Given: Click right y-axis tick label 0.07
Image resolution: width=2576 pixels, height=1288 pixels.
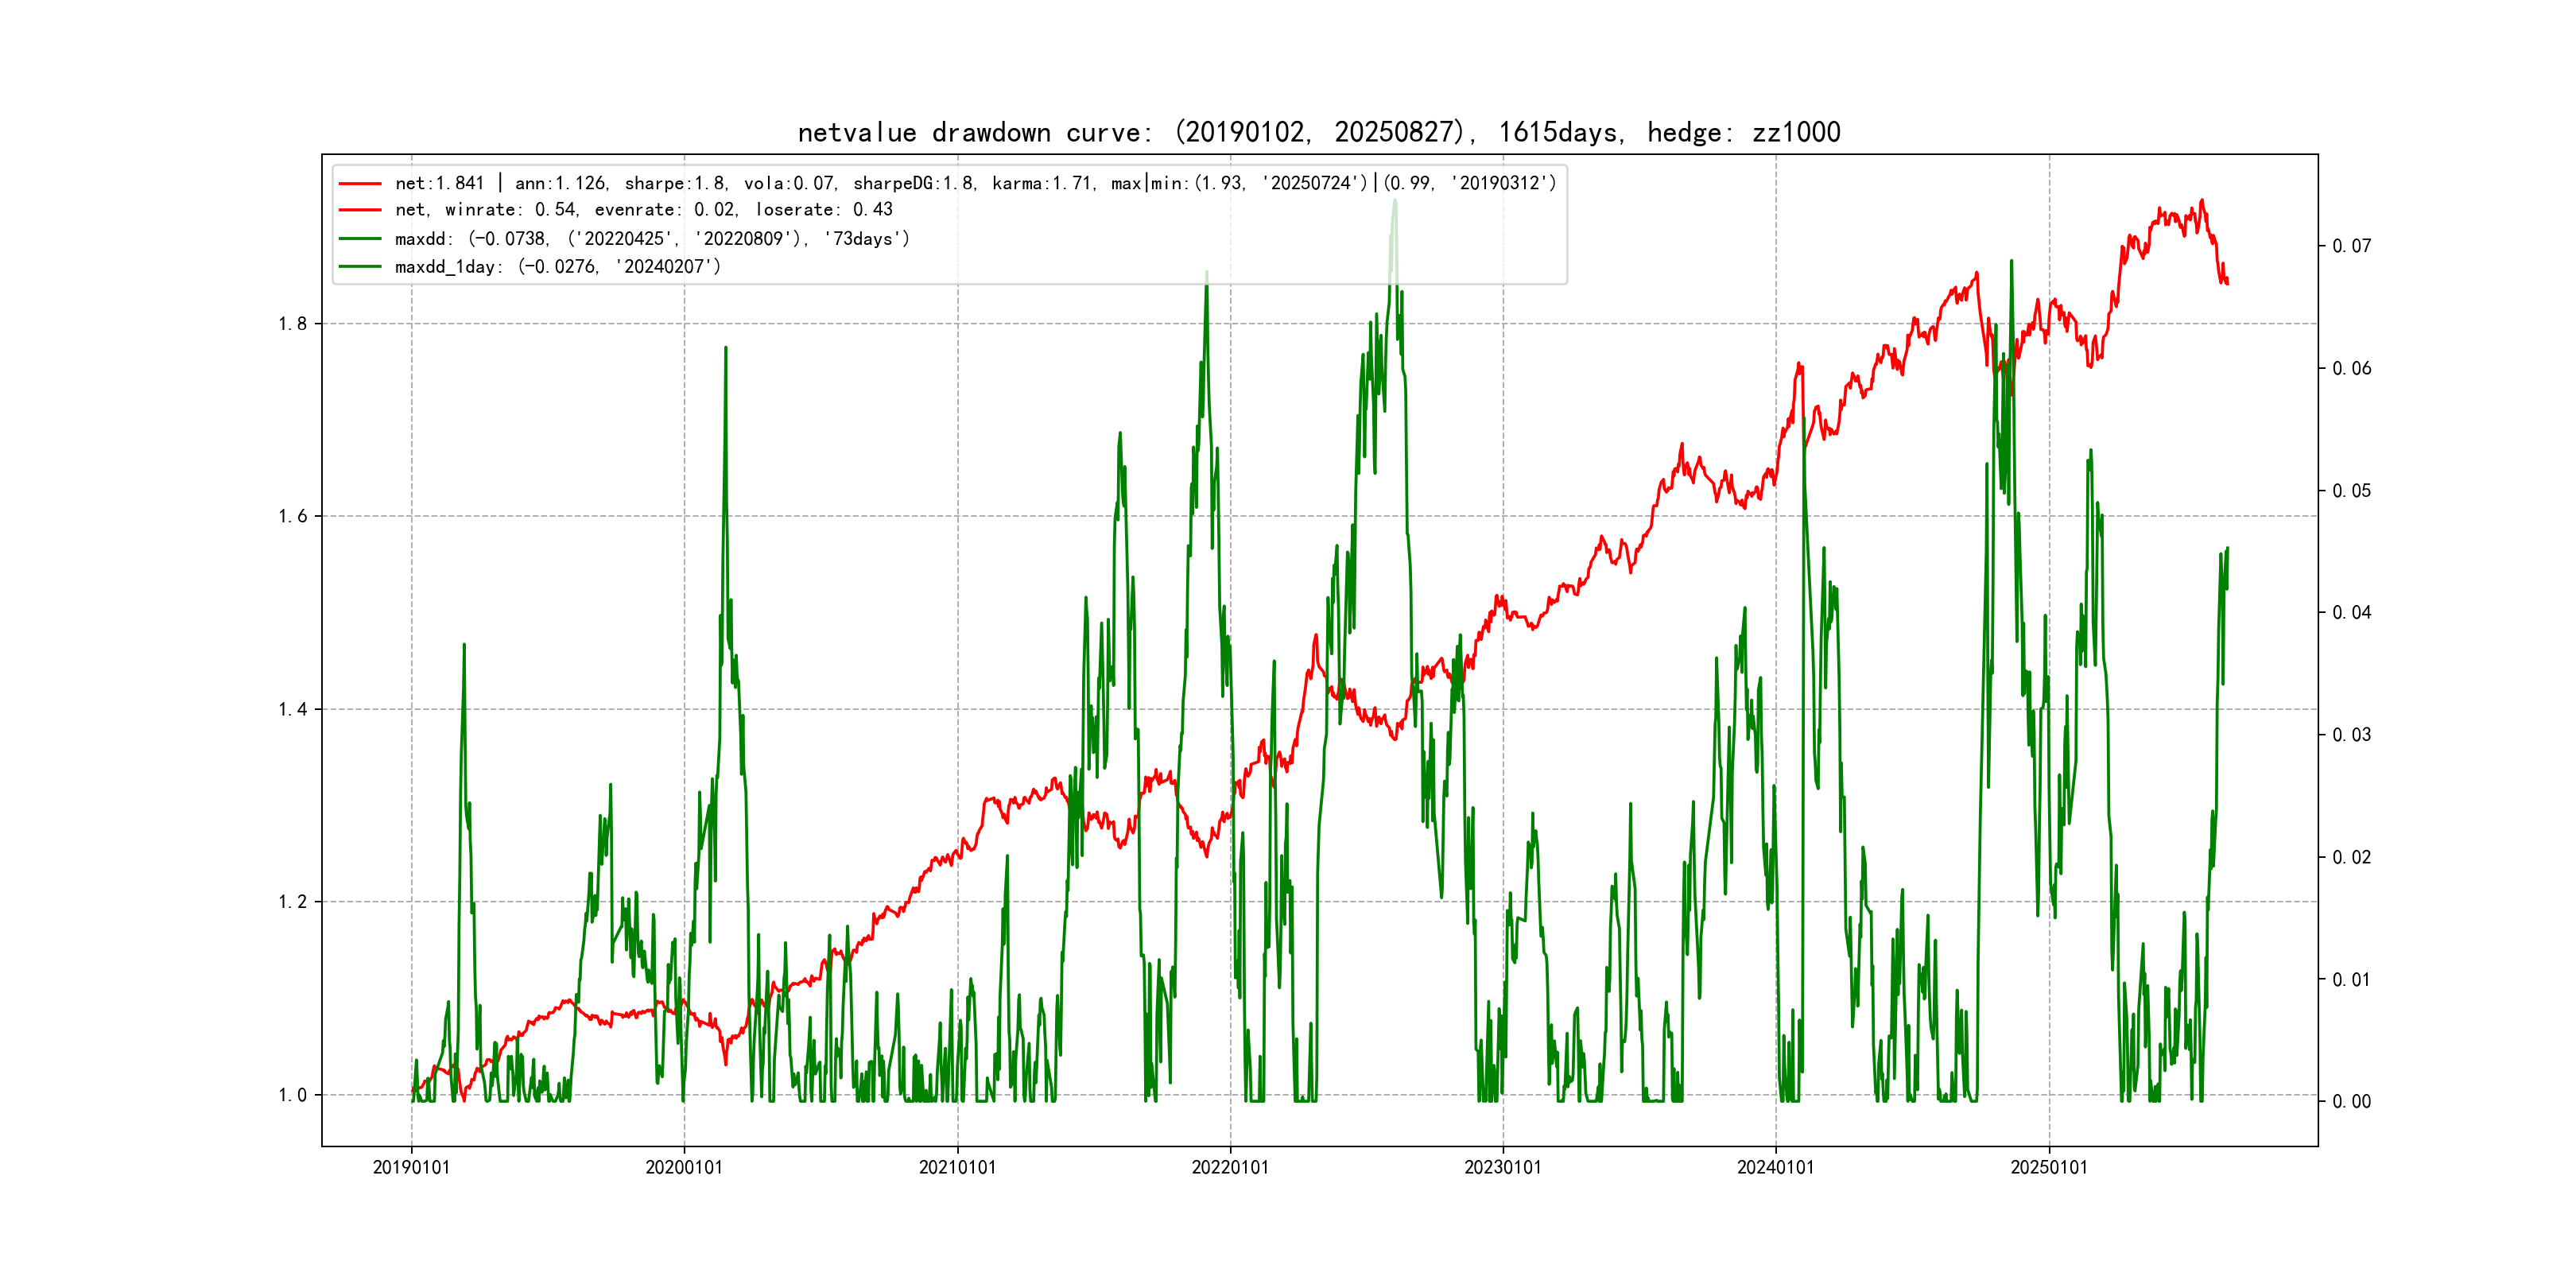Looking at the screenshot, I should click(2351, 246).
